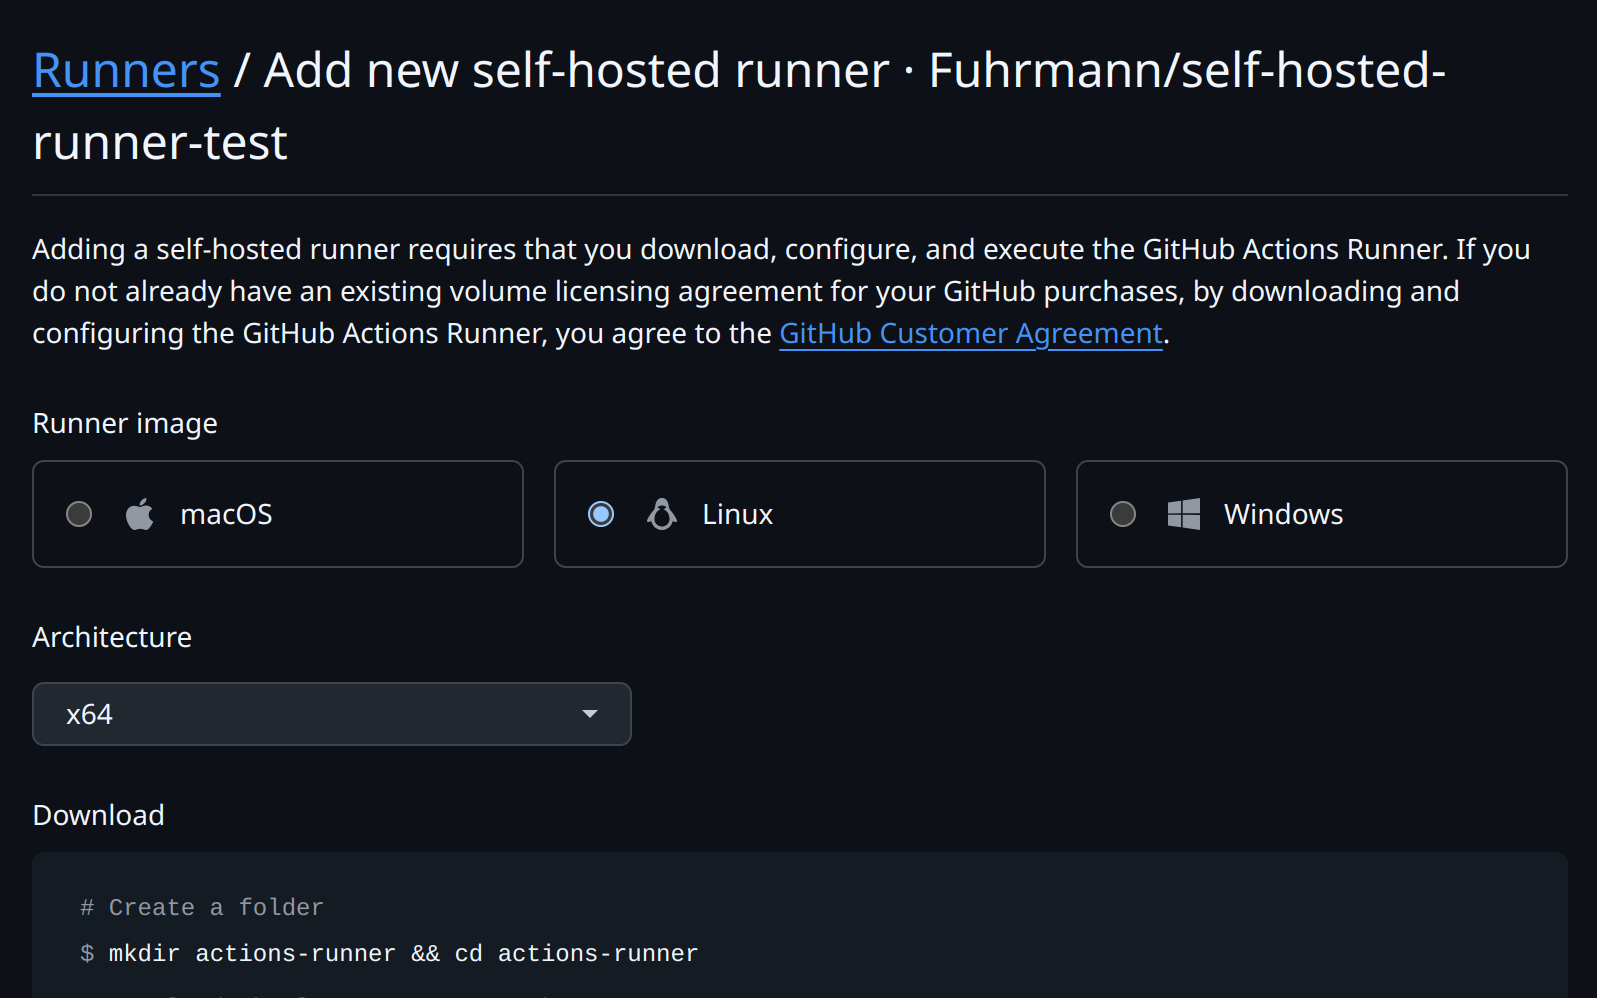This screenshot has width=1597, height=998.
Task: Click the Apple logo icon
Action: point(140,514)
